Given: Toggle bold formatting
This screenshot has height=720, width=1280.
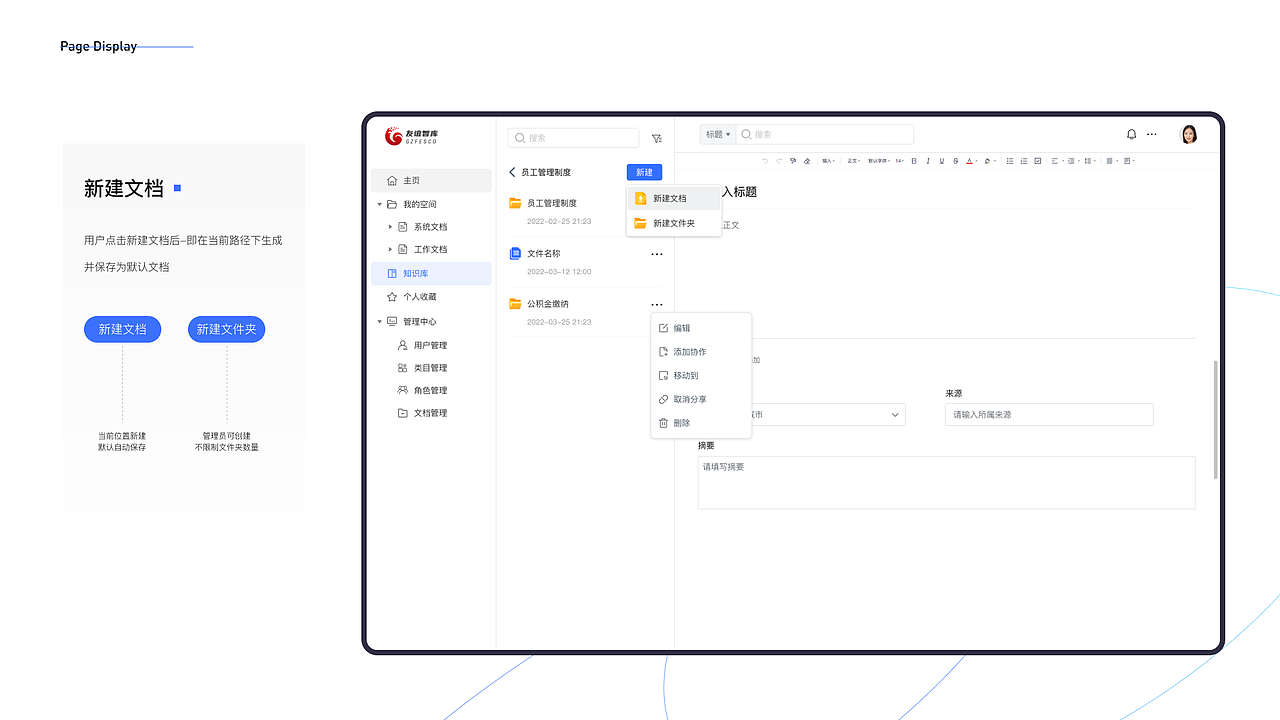Looking at the screenshot, I should pyautogui.click(x=914, y=161).
